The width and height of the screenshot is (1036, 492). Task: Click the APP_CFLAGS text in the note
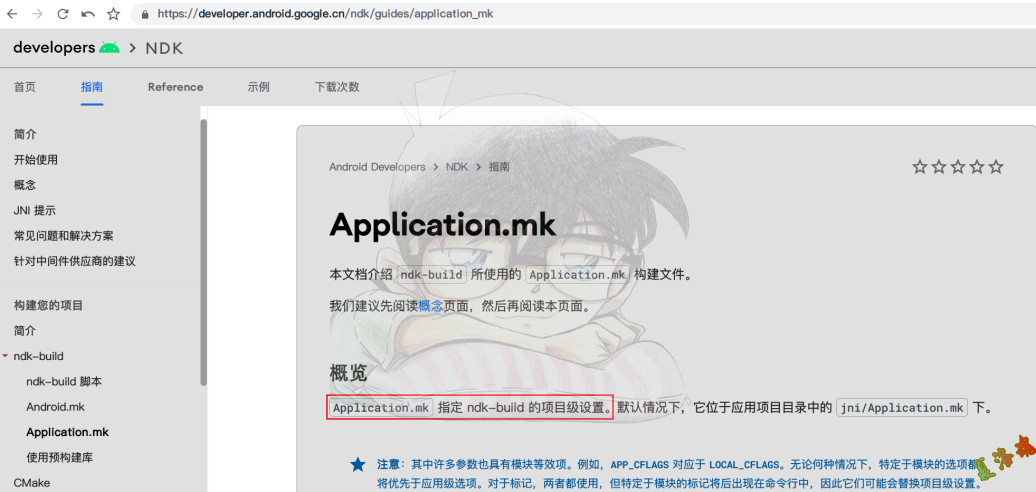[639, 464]
